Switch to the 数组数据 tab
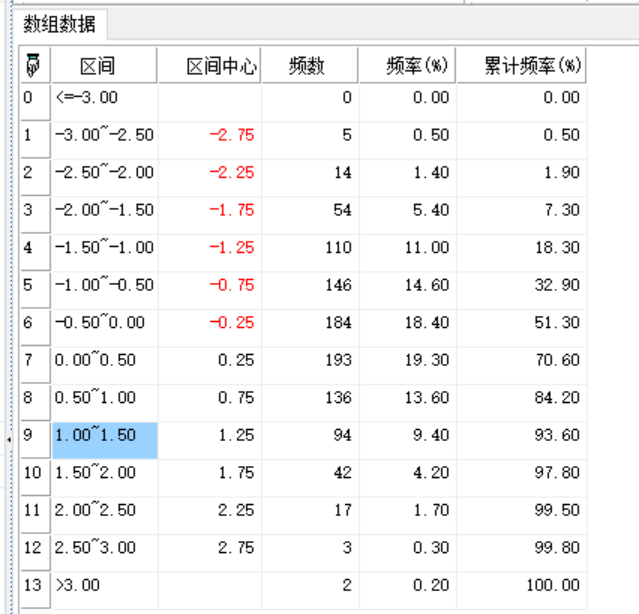This screenshot has height=614, width=639. point(59,26)
